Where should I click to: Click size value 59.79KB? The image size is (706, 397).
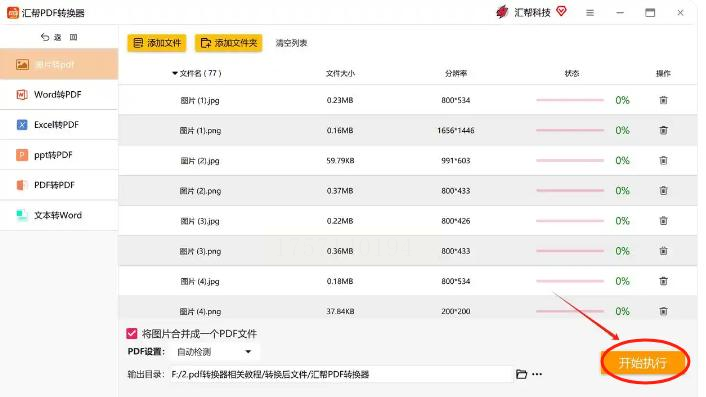click(340, 160)
